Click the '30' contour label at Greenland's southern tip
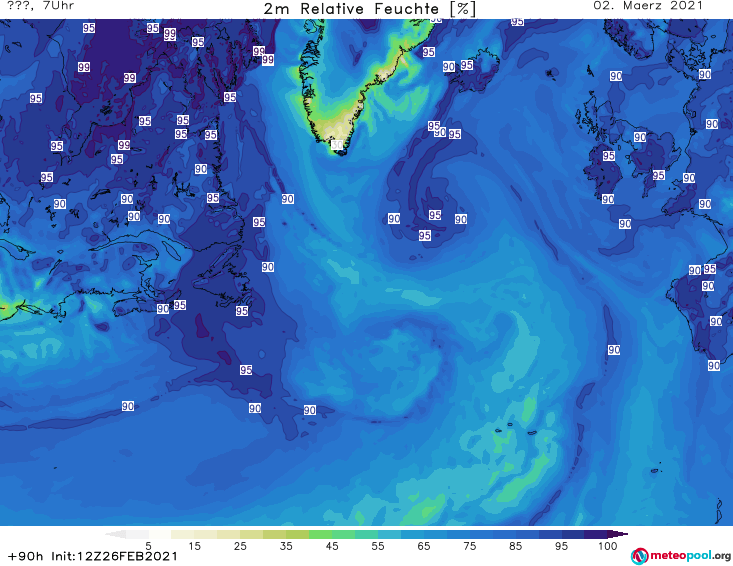 click(x=337, y=145)
